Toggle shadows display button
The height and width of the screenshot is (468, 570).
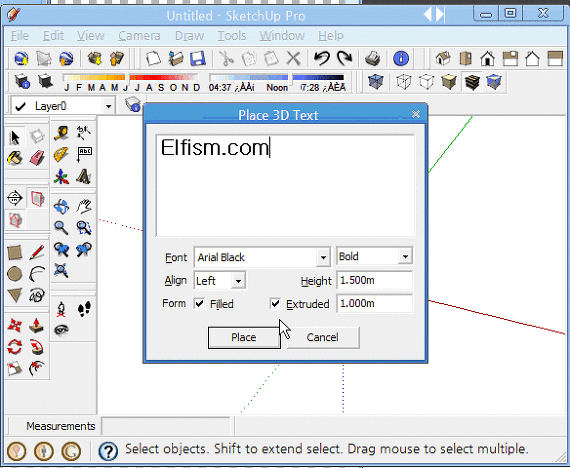pyautogui.click(x=45, y=81)
